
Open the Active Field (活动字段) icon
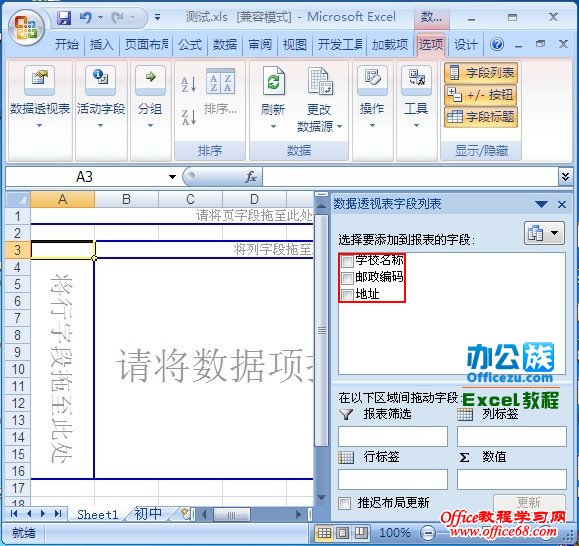(x=100, y=79)
